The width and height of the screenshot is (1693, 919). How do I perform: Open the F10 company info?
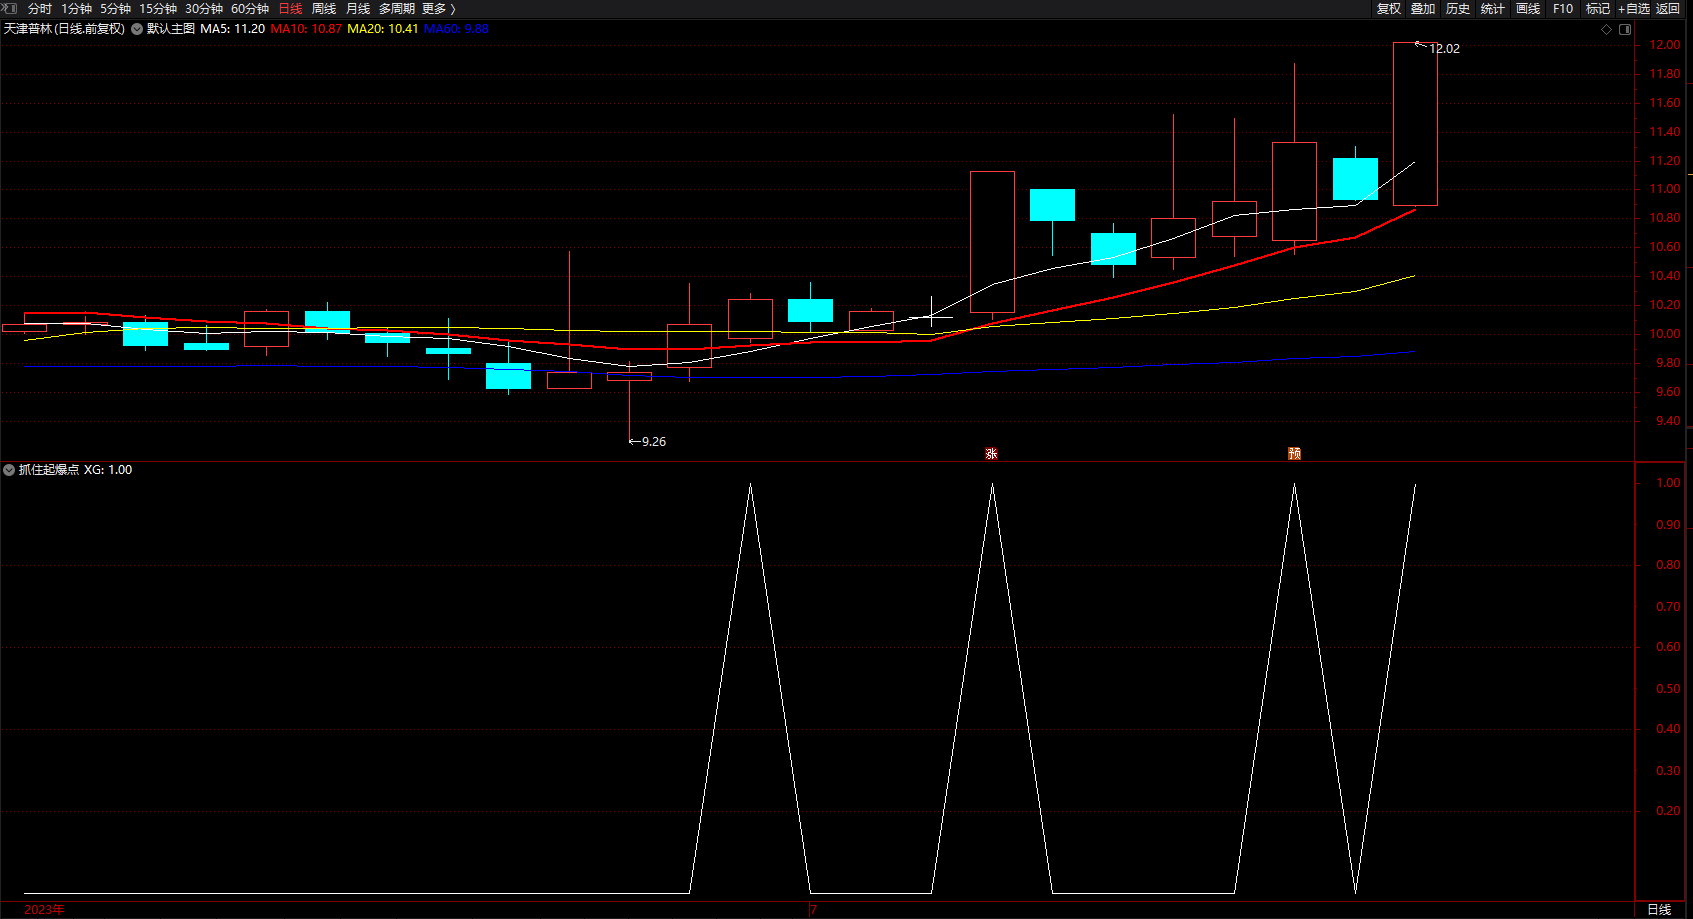tap(1563, 9)
